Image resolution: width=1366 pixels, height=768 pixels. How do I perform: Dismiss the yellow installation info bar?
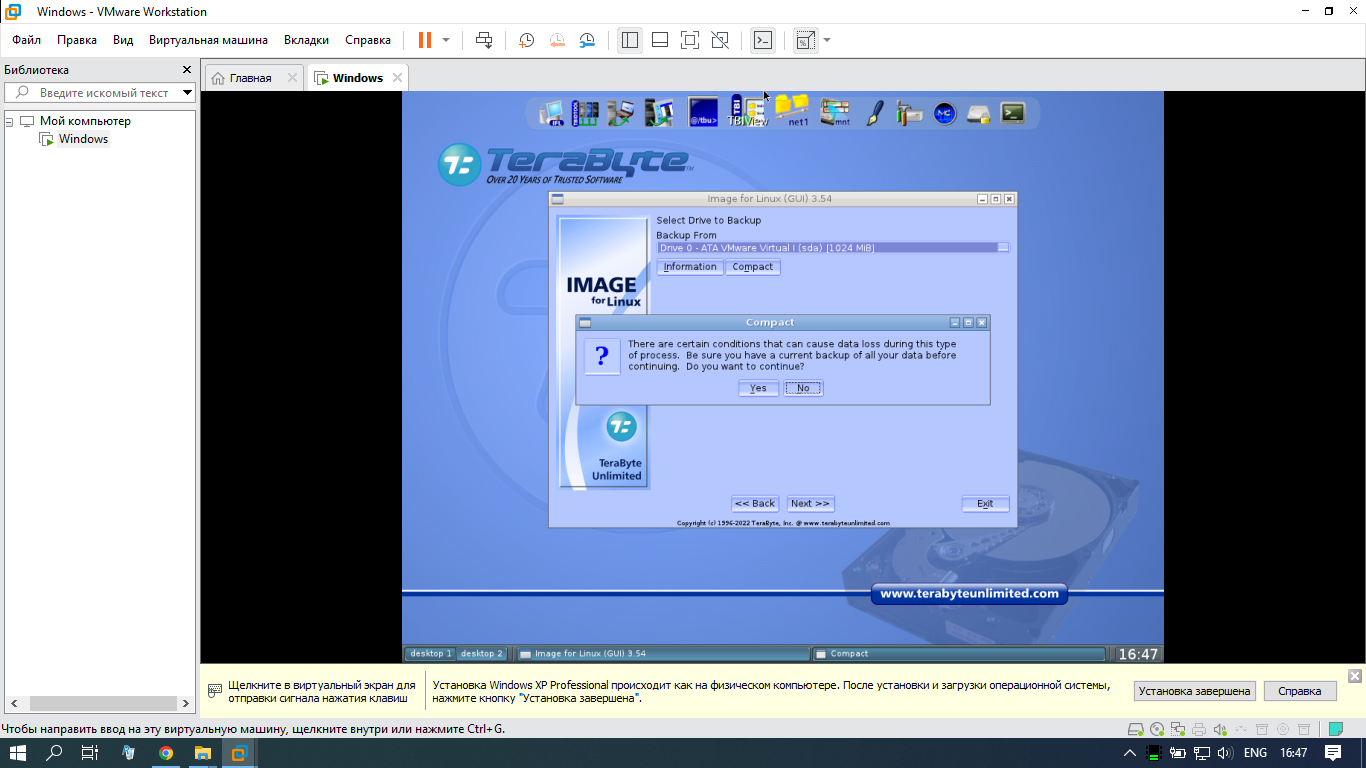pyautogui.click(x=1355, y=676)
